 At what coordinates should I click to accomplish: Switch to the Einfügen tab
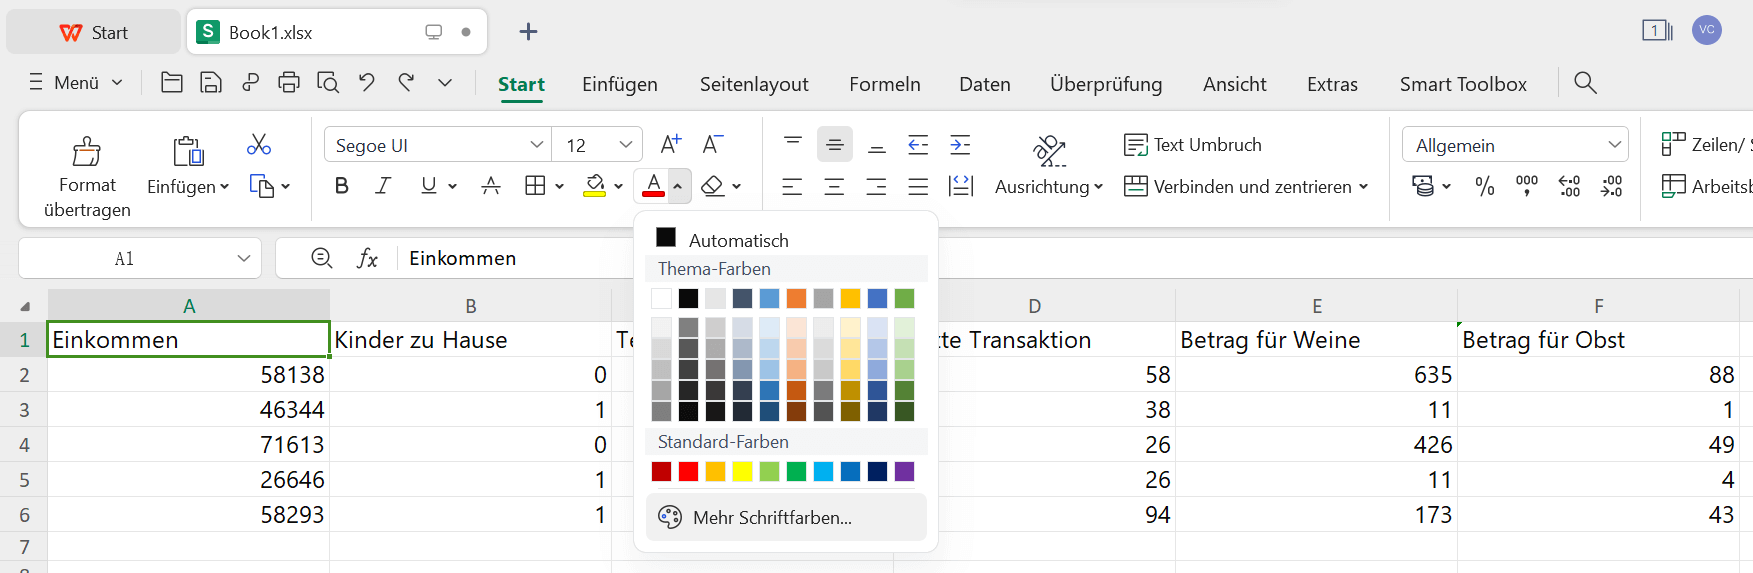point(620,85)
